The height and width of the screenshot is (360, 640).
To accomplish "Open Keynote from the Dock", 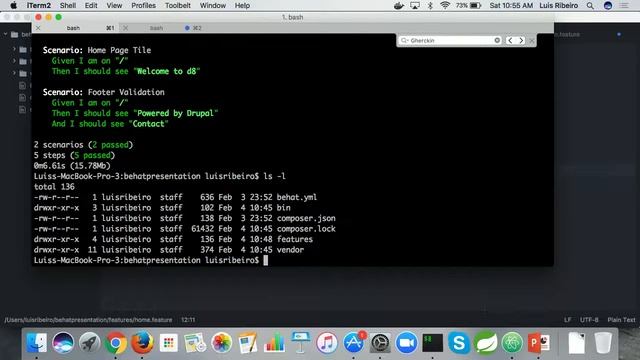I will click(x=300, y=343).
